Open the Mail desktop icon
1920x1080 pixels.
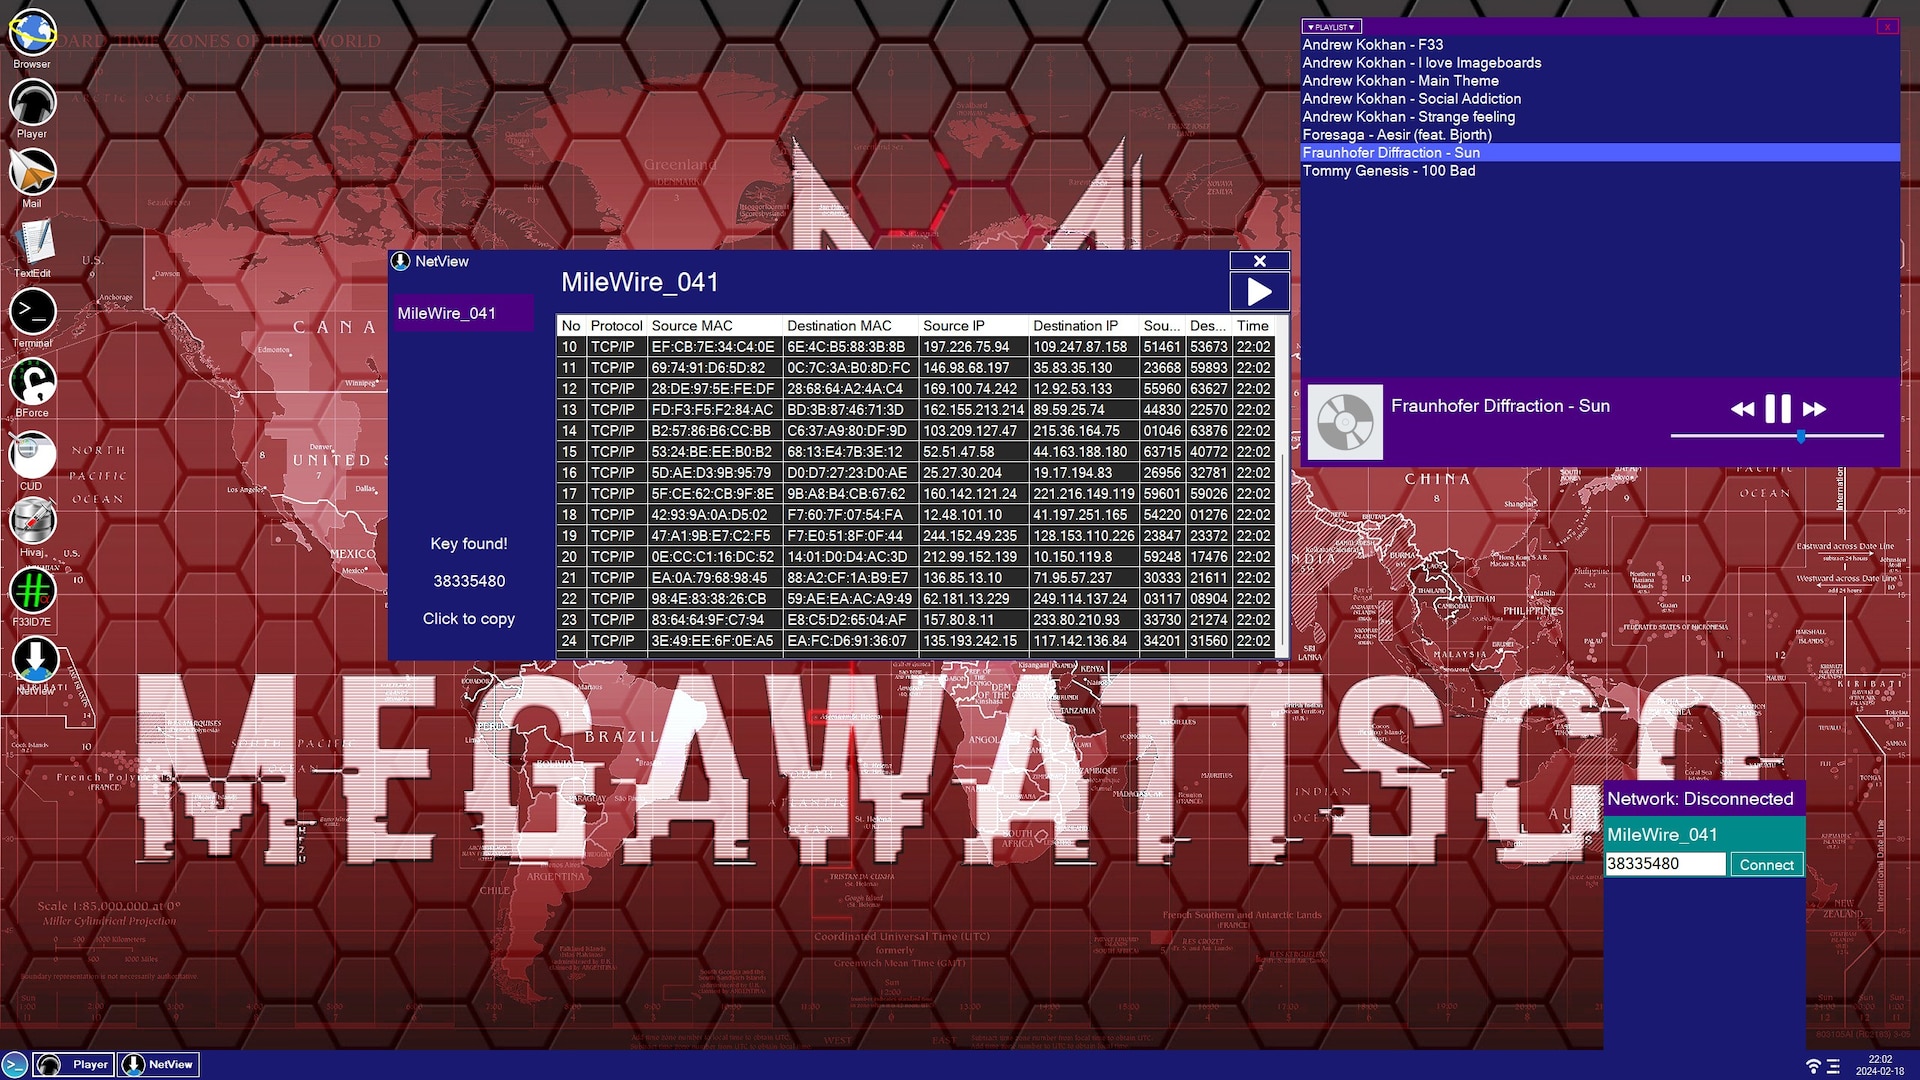click(32, 172)
